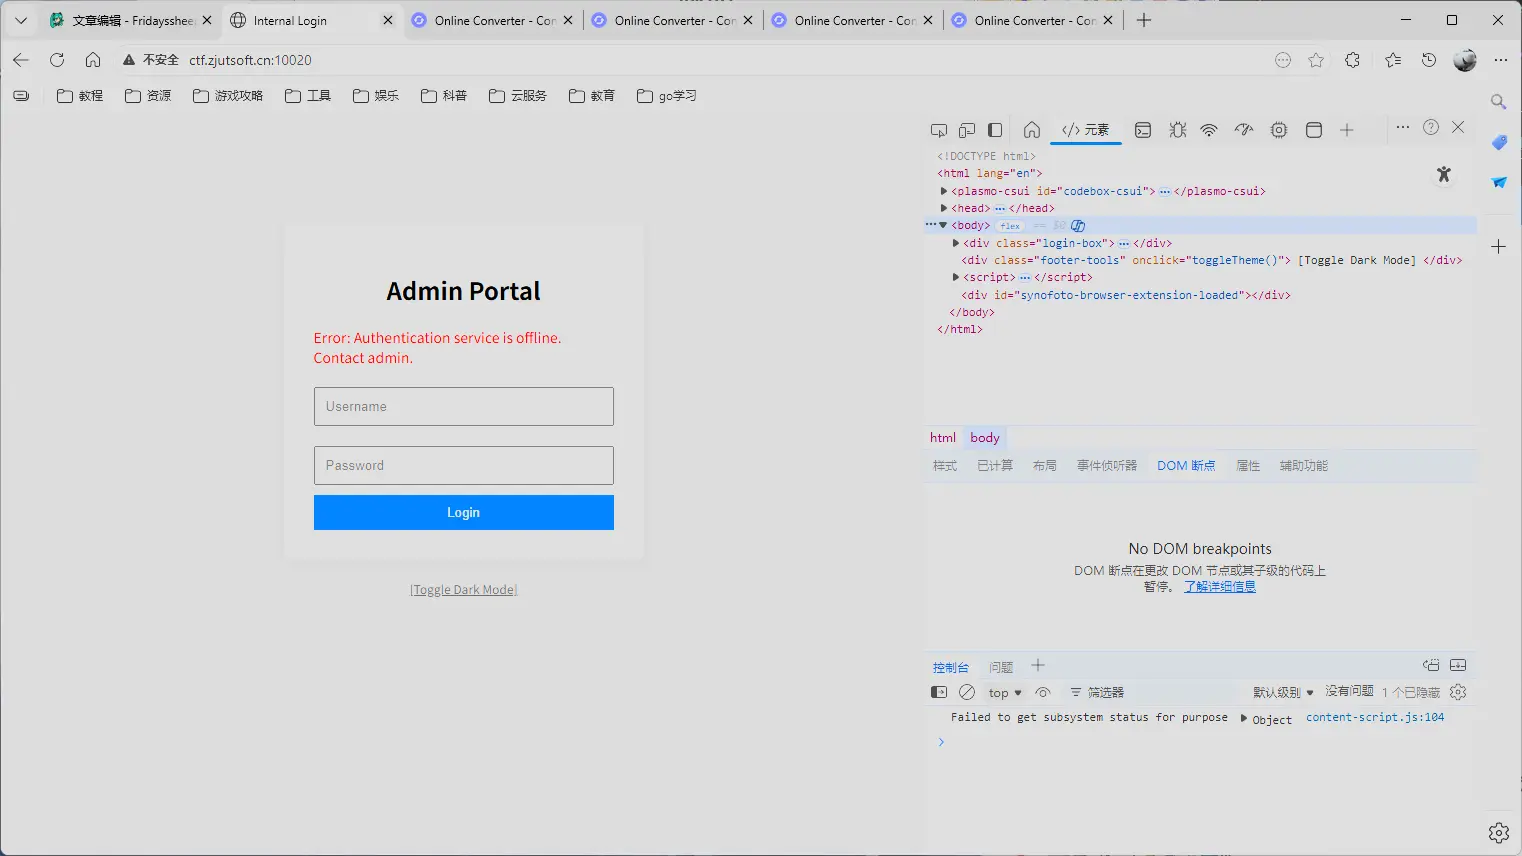Click inside the Username input field
The width and height of the screenshot is (1522, 856).
463,406
